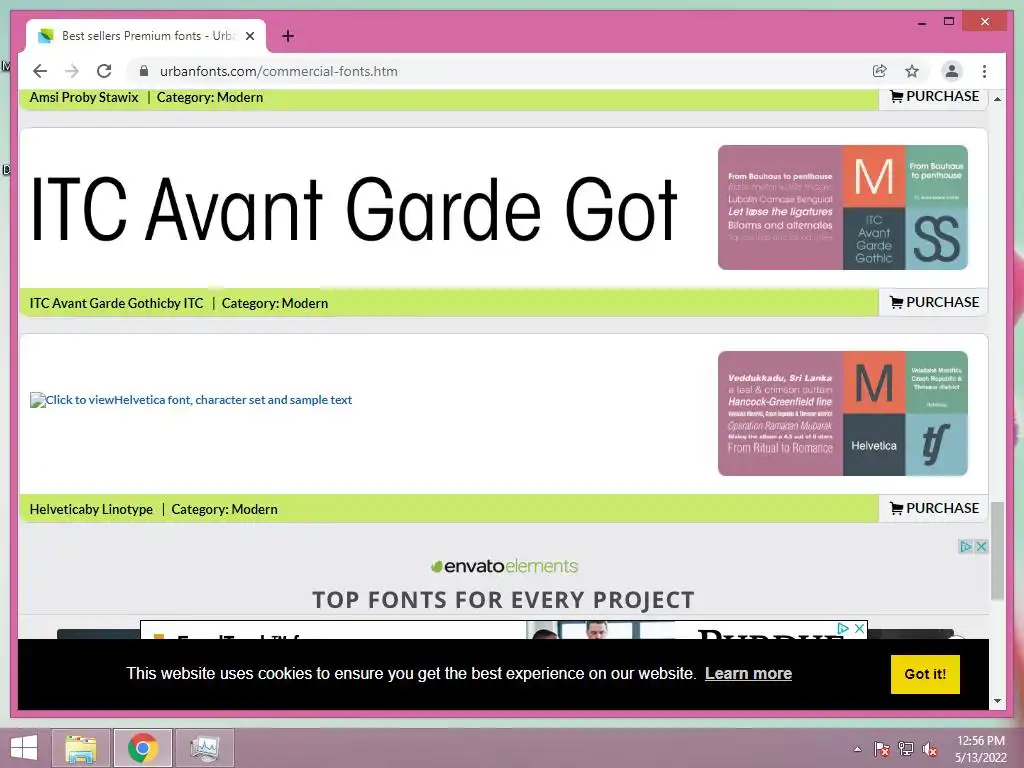Open network status tray icon
Image resolution: width=1024 pixels, height=768 pixels.
(x=906, y=749)
